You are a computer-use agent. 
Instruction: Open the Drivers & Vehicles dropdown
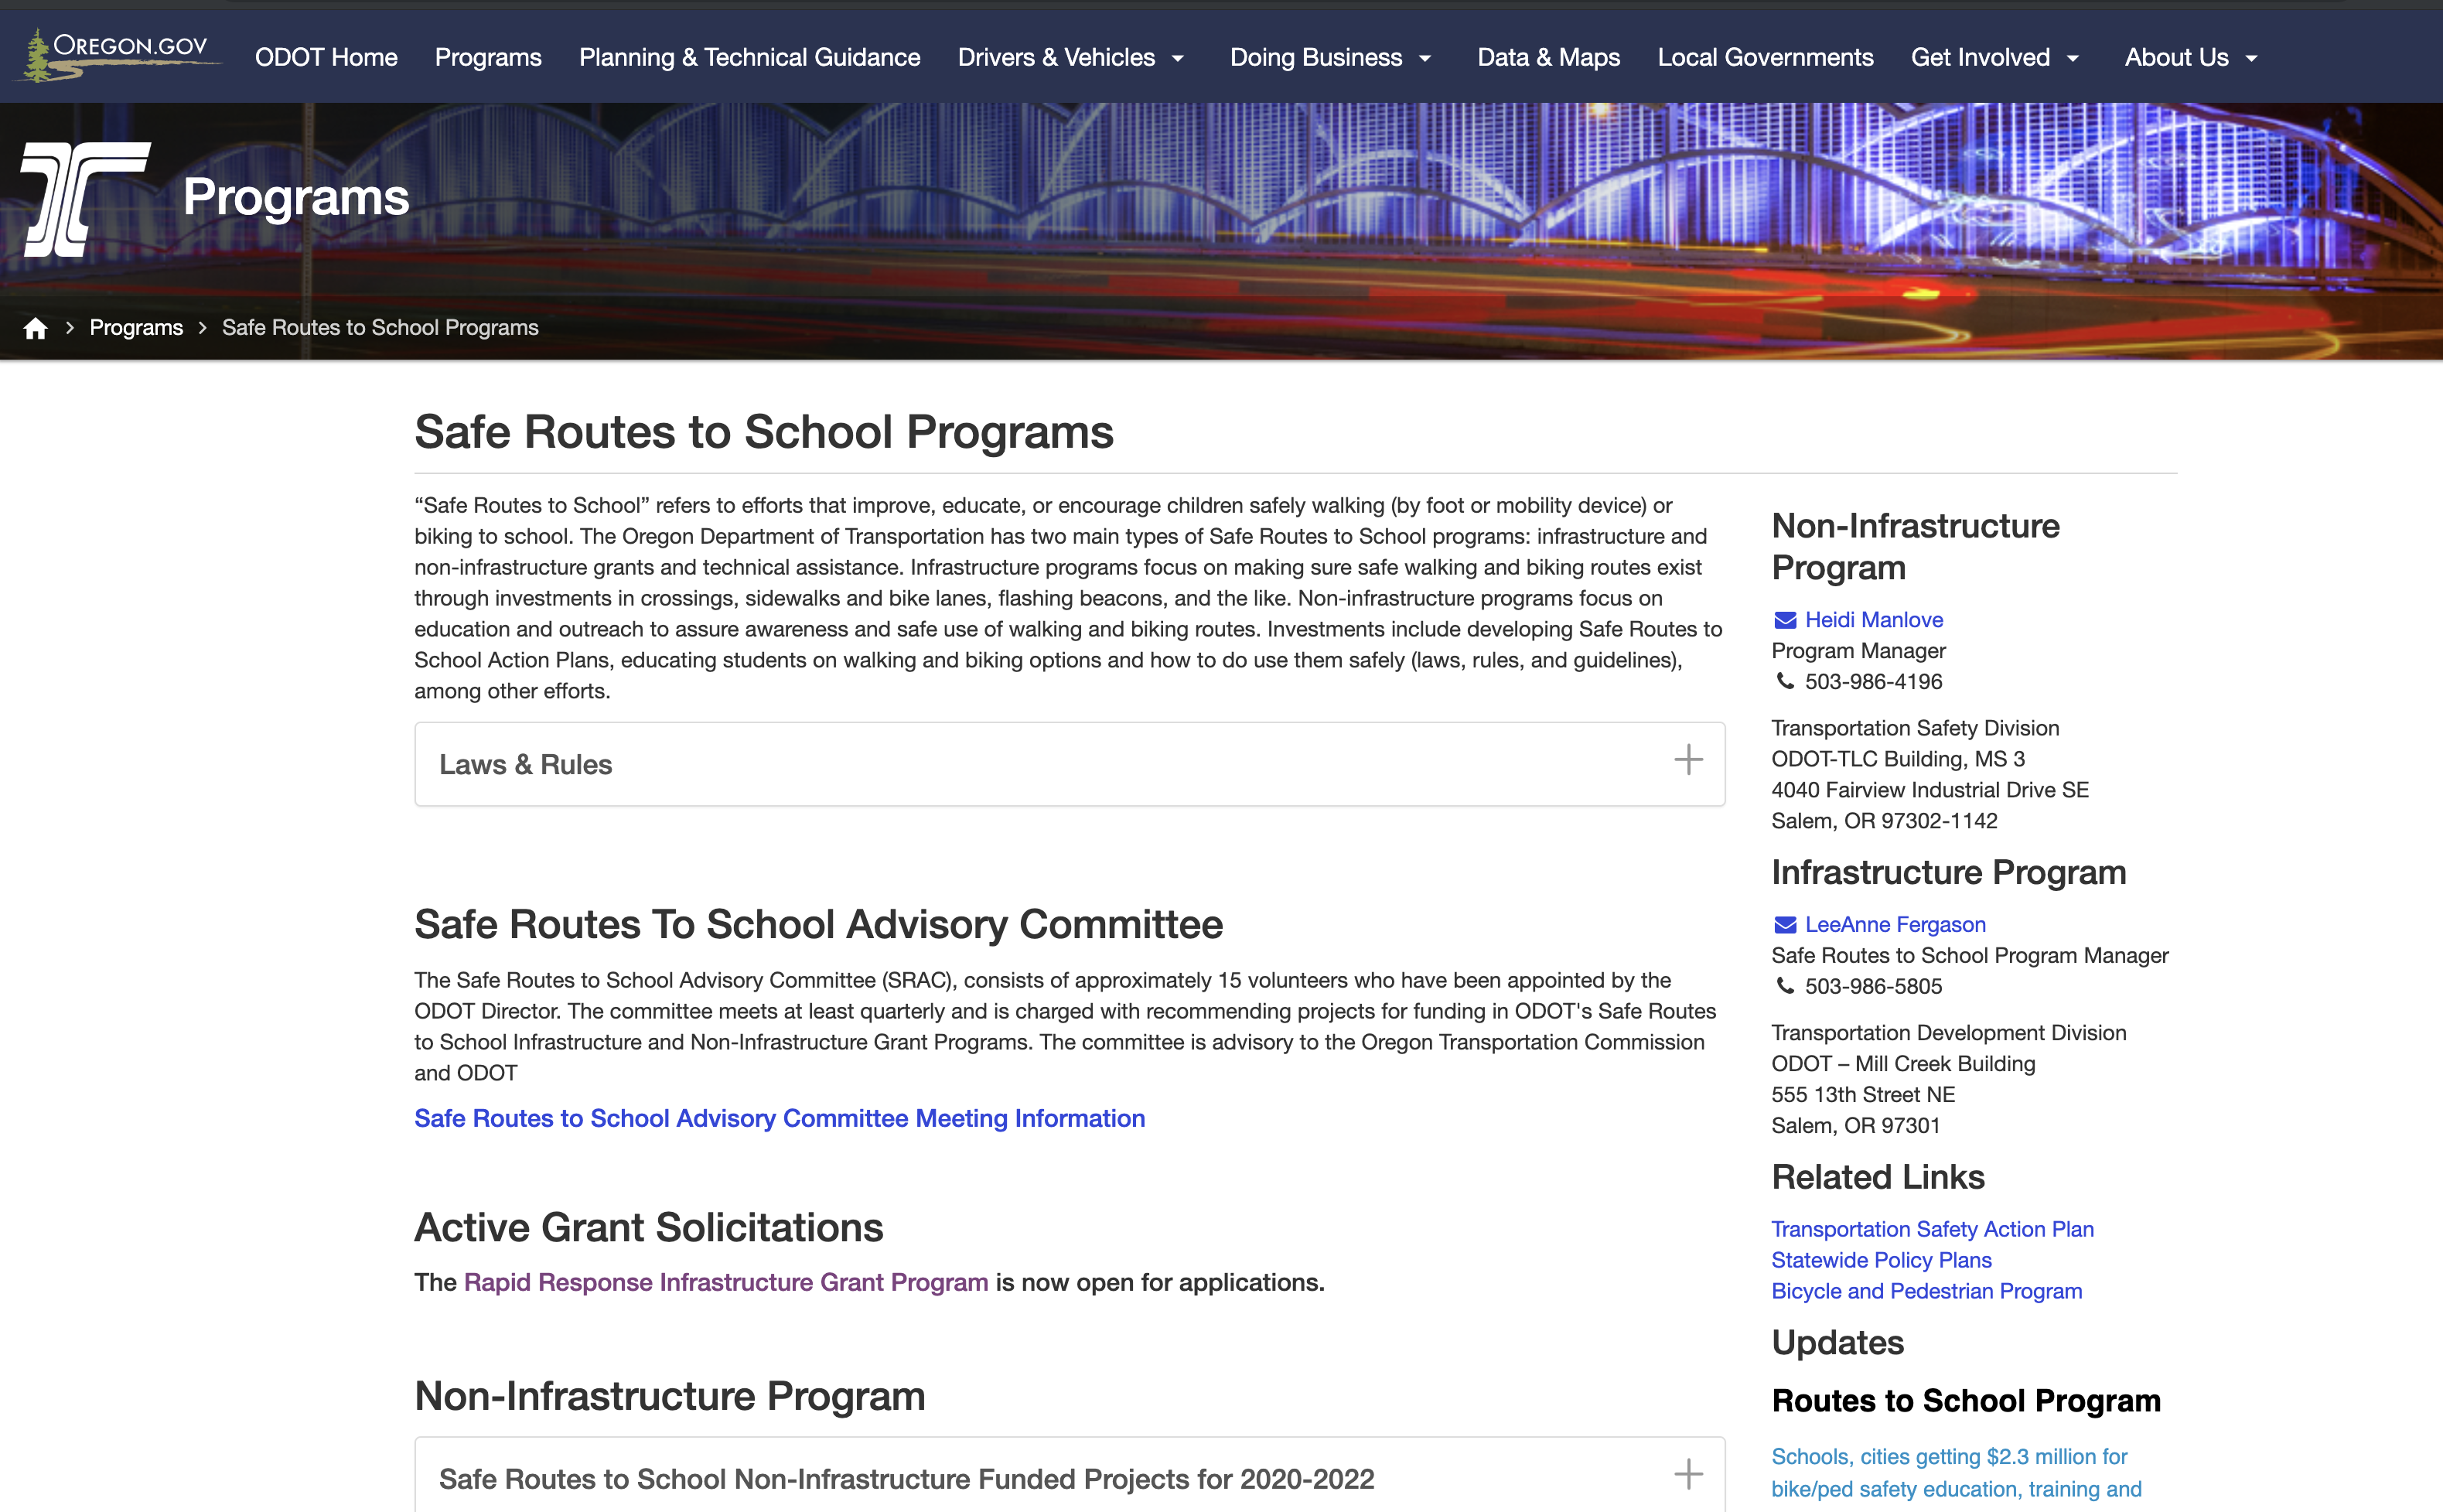point(1071,58)
